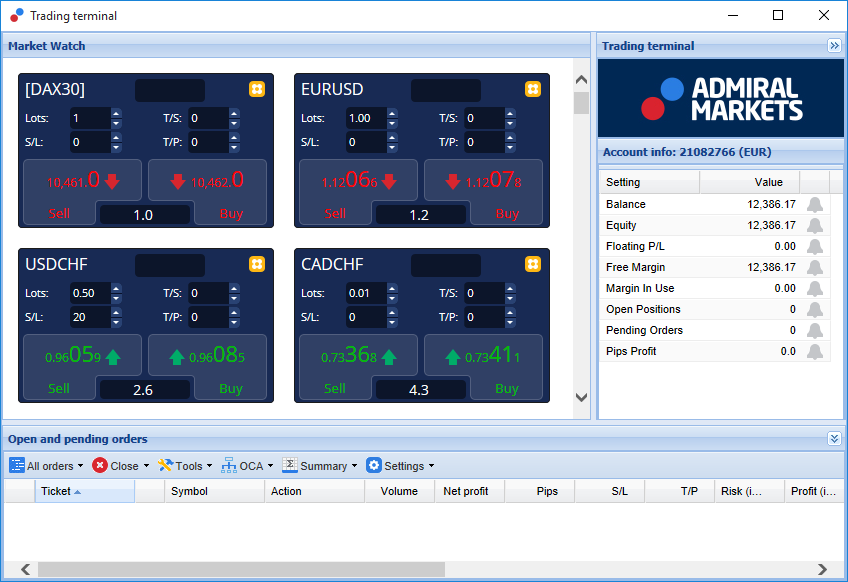This screenshot has height=582, width=848.
Task: Click the horizontal scrollbar in the orders list
Action: click(x=241, y=569)
